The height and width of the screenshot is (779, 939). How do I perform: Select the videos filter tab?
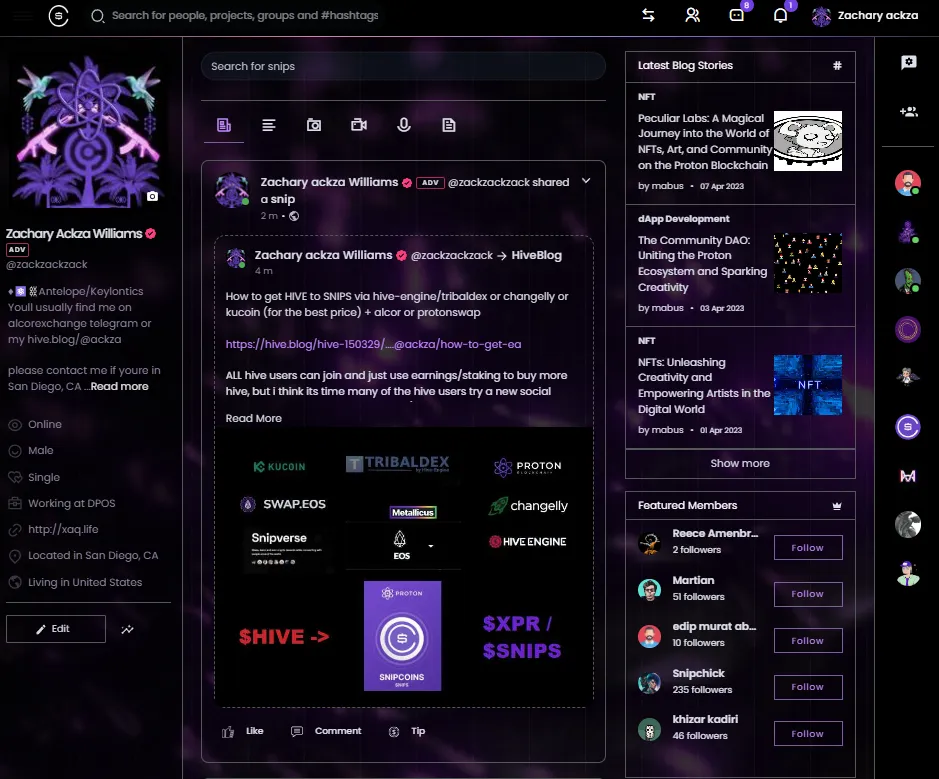tap(359, 125)
